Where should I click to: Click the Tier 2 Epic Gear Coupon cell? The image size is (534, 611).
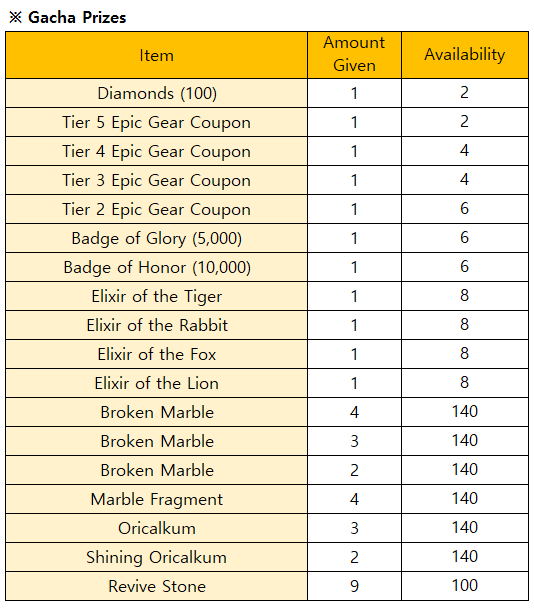tap(156, 209)
